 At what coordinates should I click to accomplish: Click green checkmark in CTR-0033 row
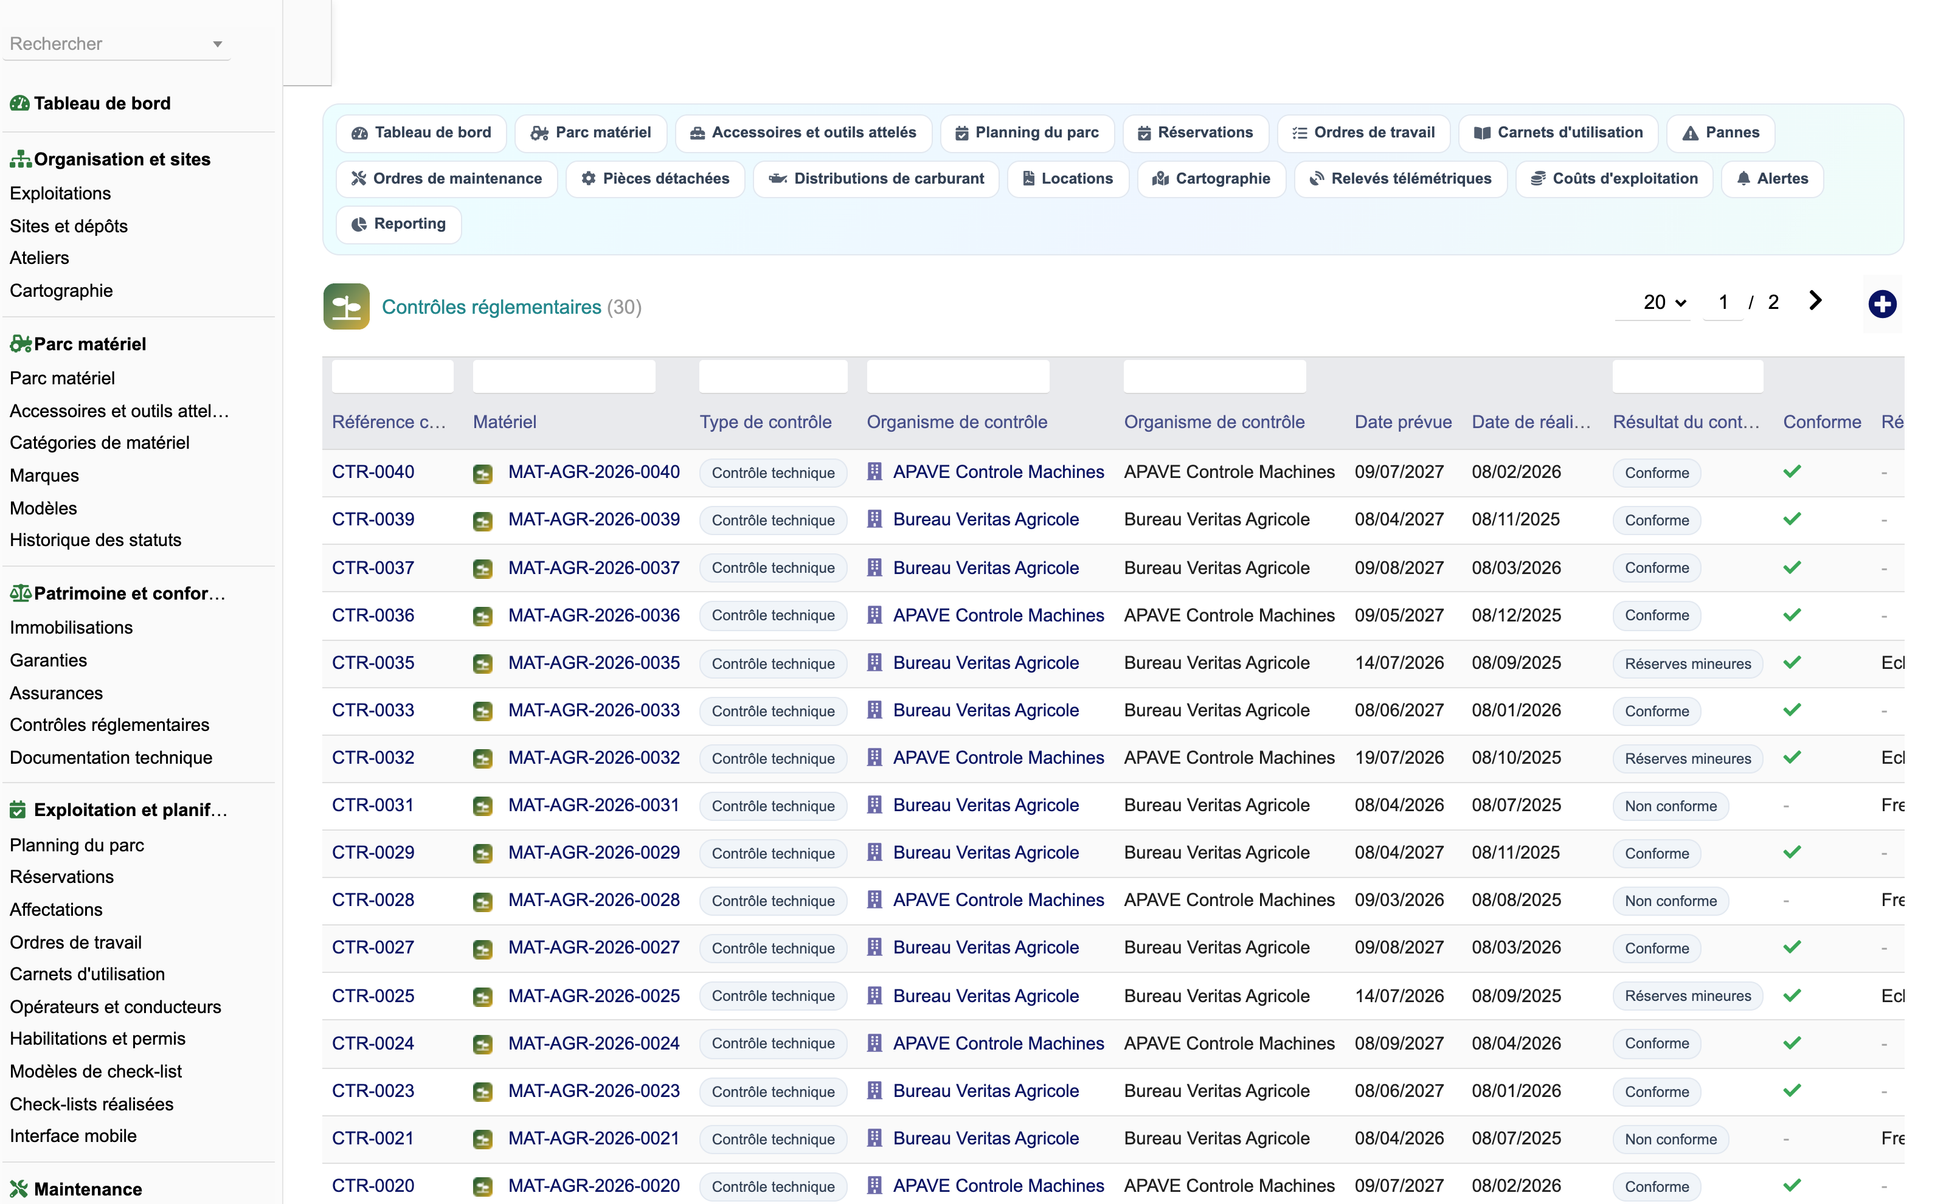(x=1792, y=710)
